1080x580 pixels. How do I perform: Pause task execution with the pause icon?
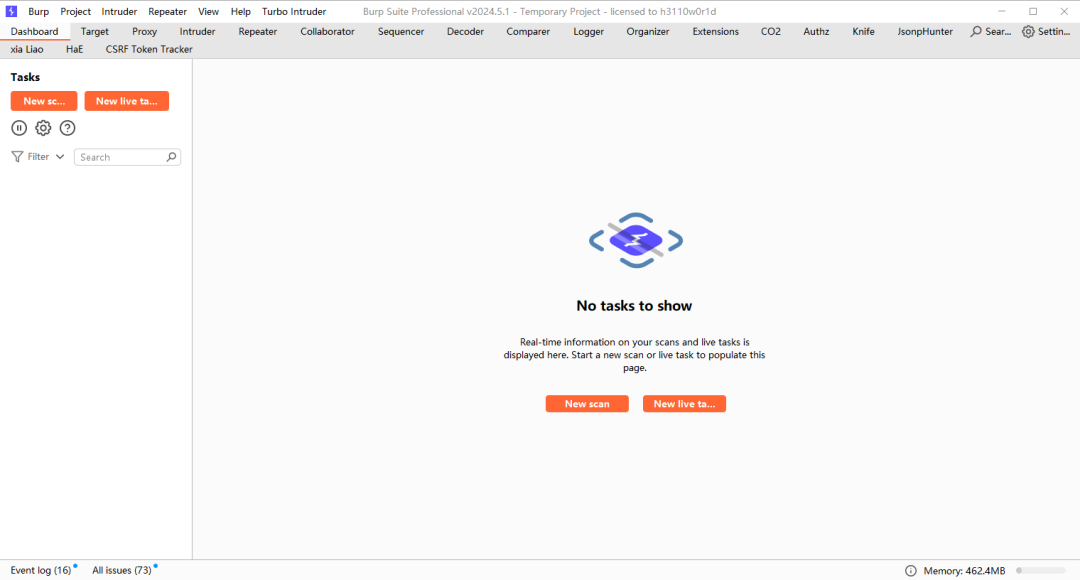tap(19, 128)
